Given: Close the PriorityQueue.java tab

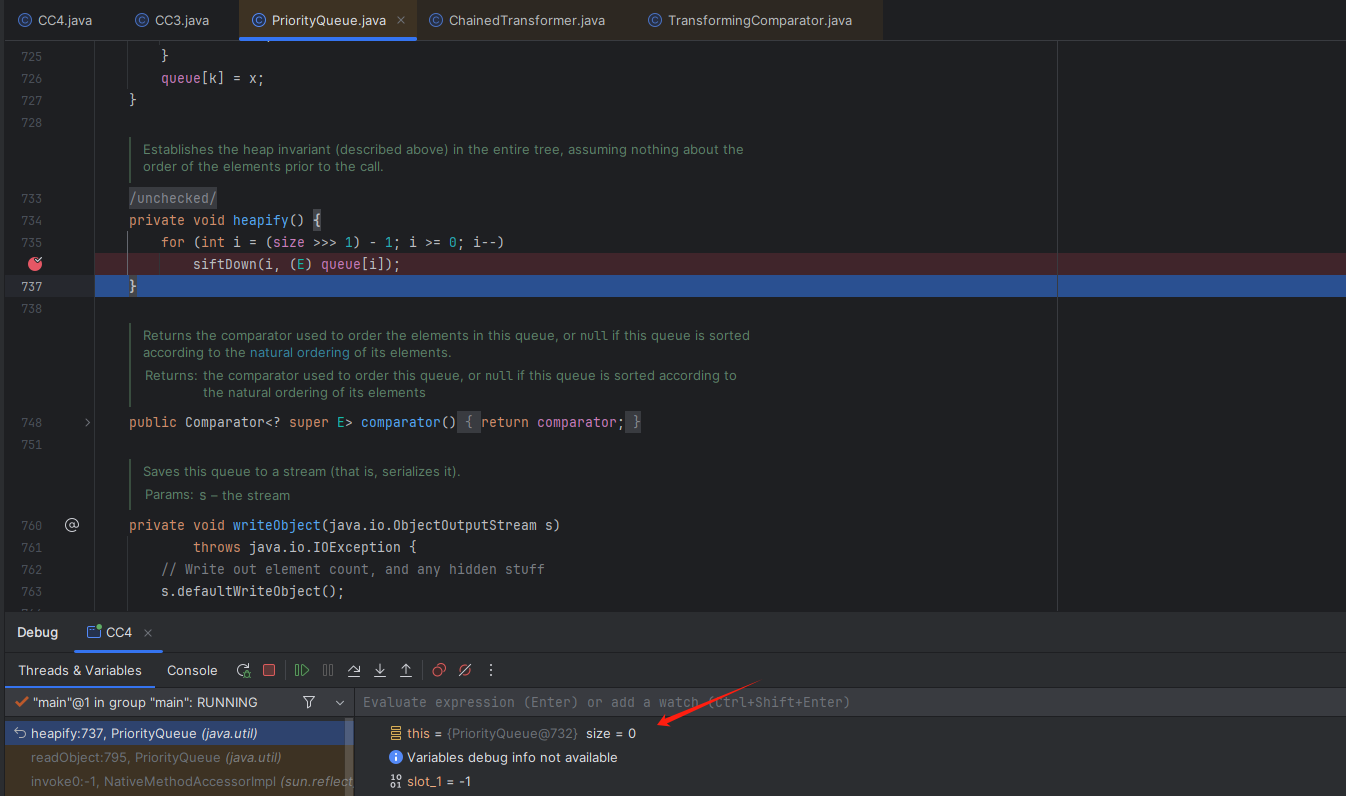Looking at the screenshot, I should (401, 20).
